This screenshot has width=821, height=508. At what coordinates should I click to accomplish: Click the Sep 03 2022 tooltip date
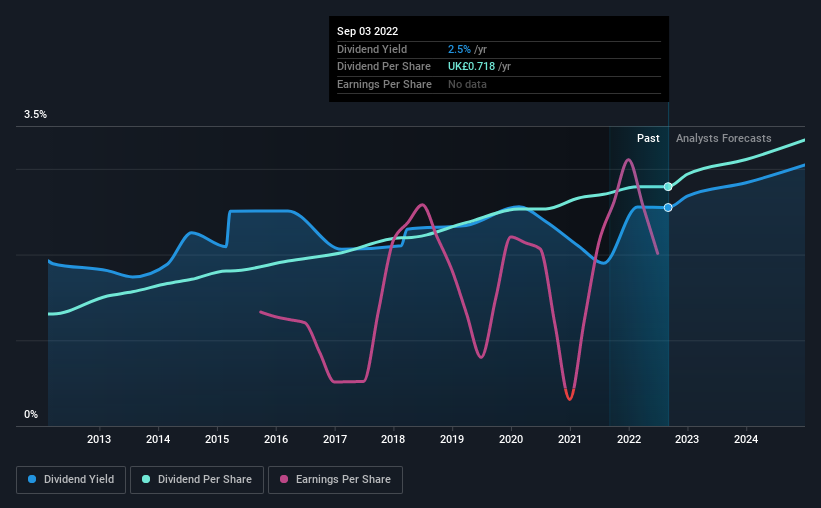368,31
